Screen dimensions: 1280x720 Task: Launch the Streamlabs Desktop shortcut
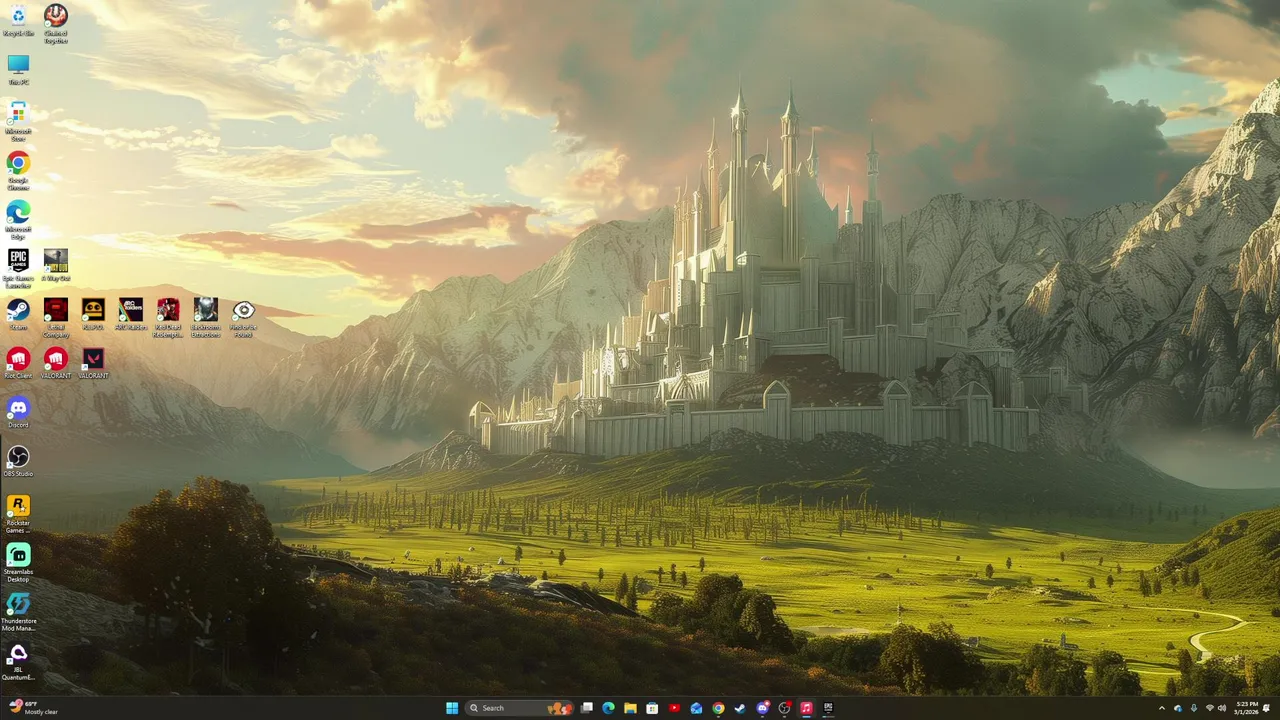tap(18, 563)
